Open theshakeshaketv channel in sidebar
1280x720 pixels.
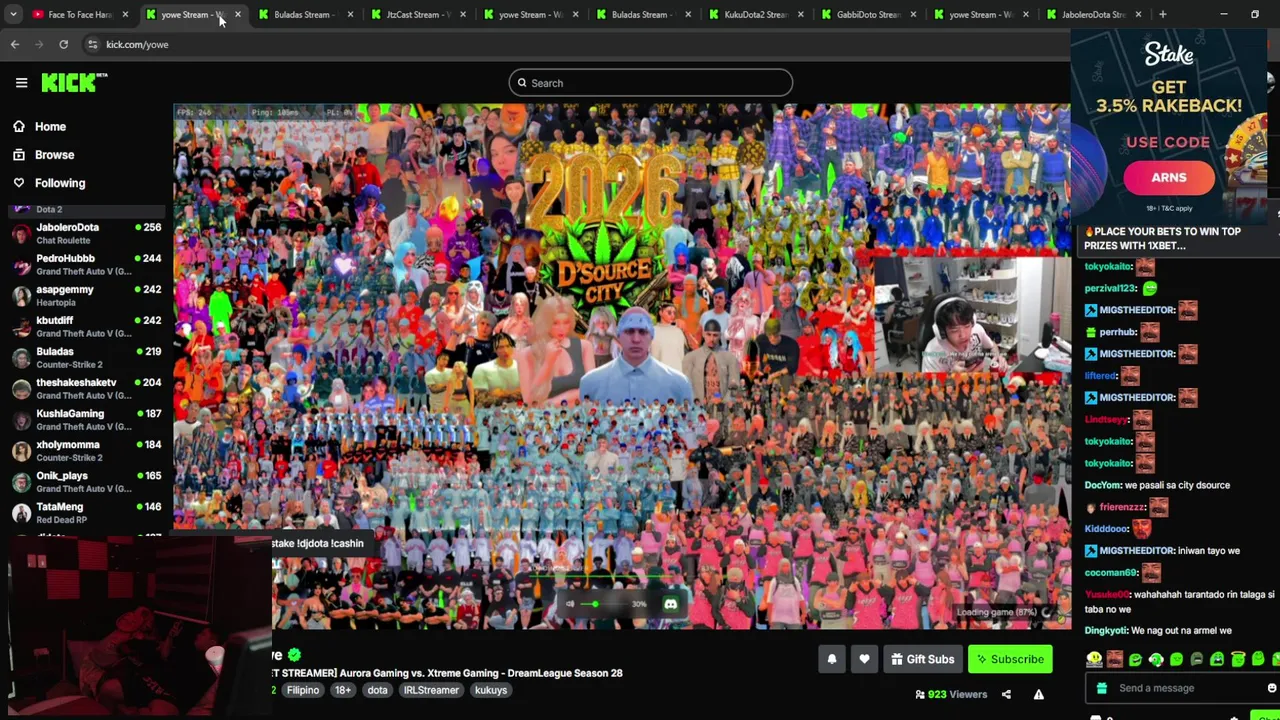(x=86, y=388)
